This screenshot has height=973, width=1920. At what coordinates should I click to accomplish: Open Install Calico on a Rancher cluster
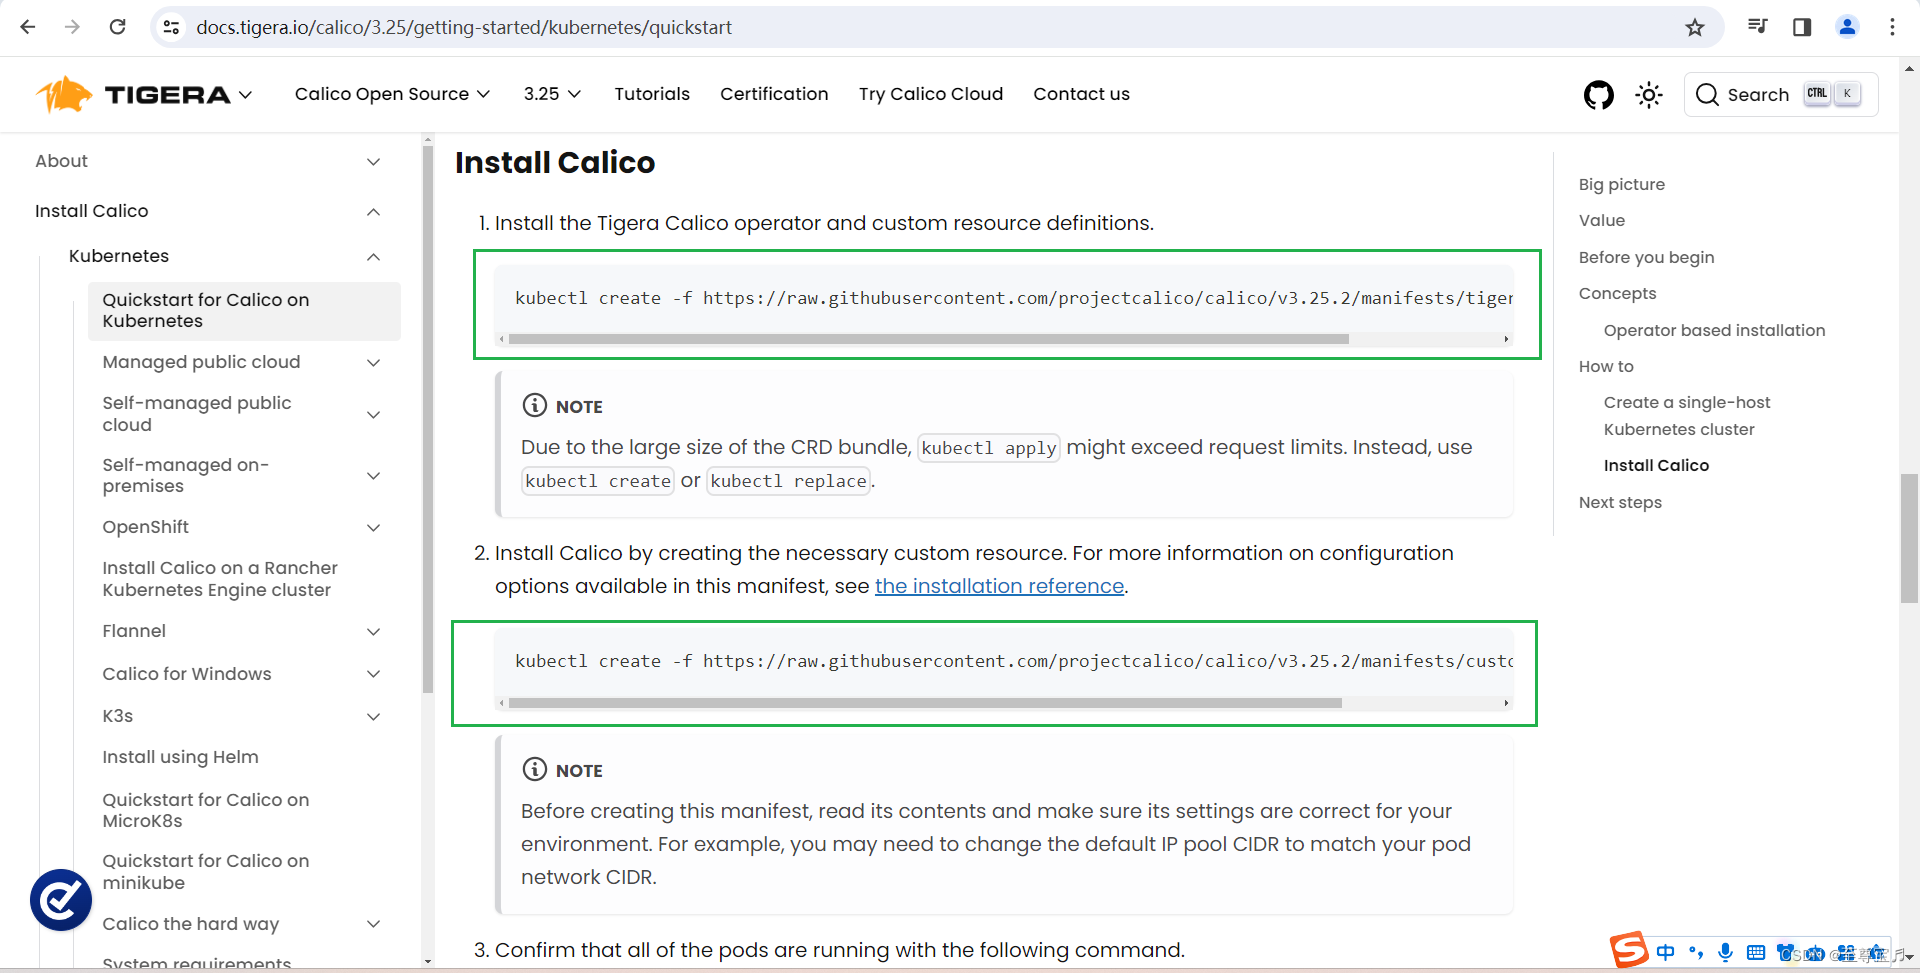click(220, 579)
